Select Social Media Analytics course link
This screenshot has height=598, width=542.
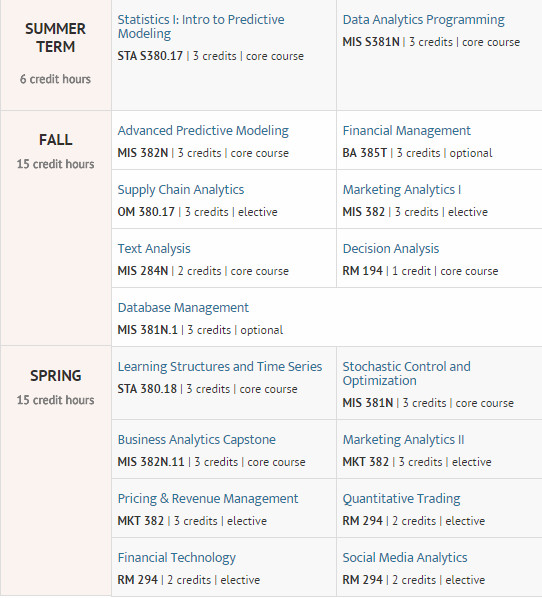coord(405,558)
